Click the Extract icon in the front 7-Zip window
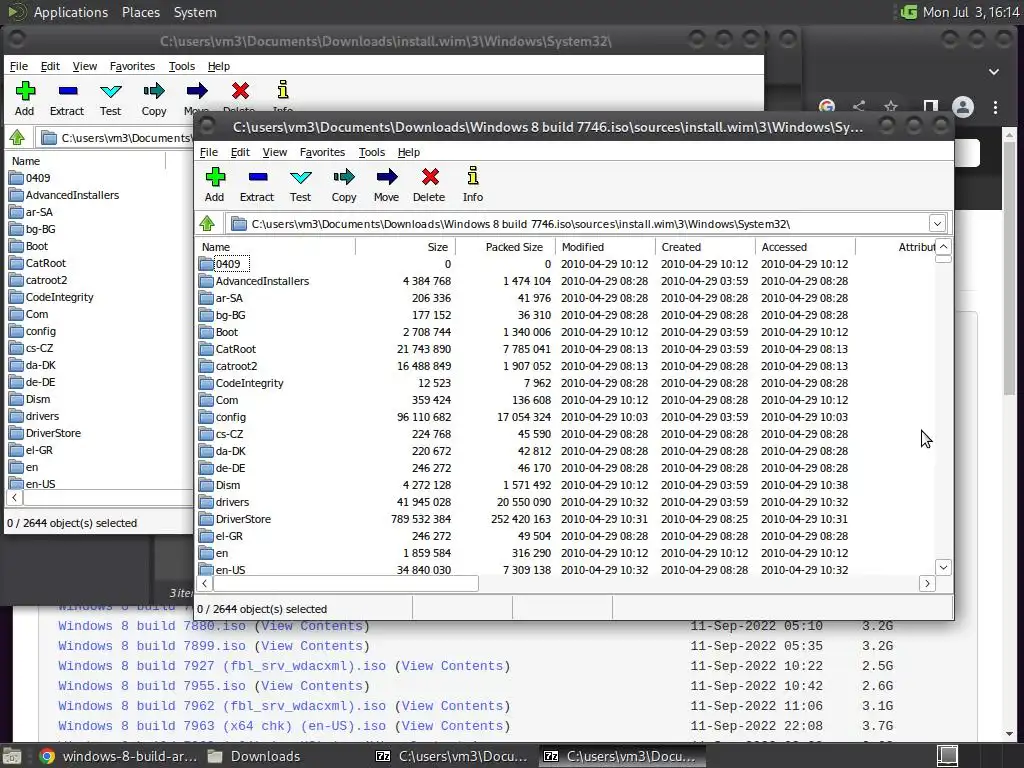The image size is (1024, 768). pos(257,177)
